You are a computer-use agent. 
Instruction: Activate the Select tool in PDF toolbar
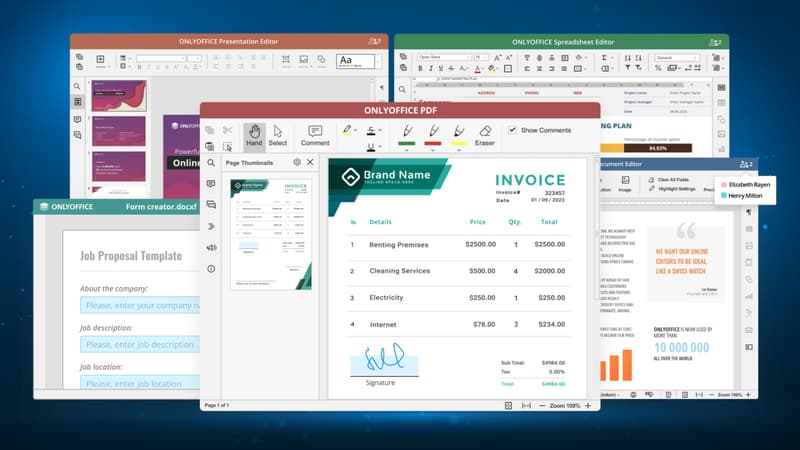[278, 136]
